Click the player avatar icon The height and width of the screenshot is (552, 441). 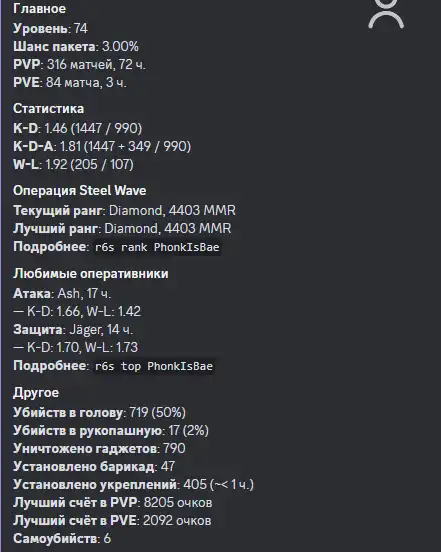click(386, 14)
